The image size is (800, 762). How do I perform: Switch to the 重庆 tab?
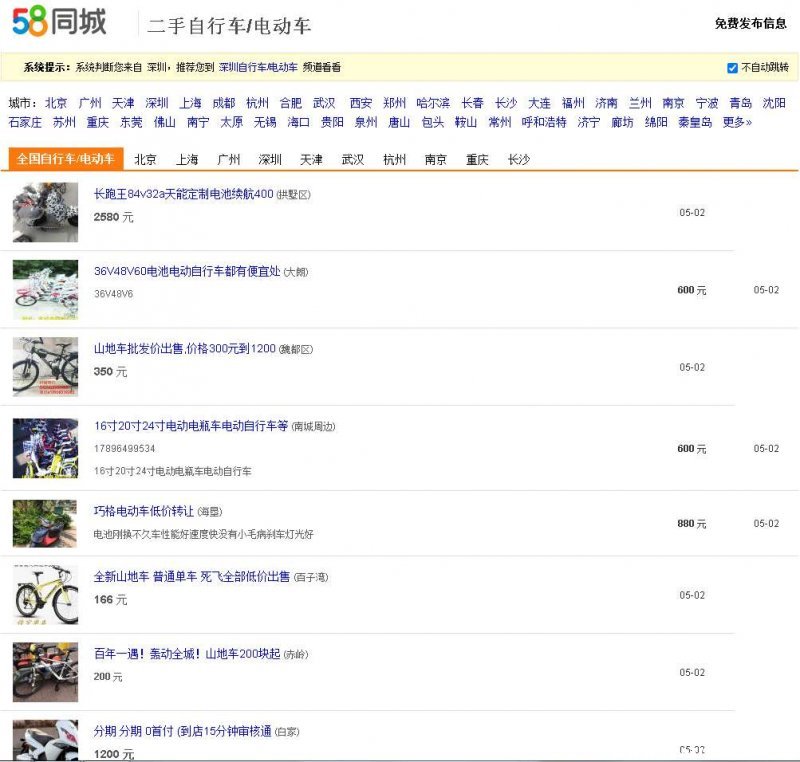(x=476, y=160)
